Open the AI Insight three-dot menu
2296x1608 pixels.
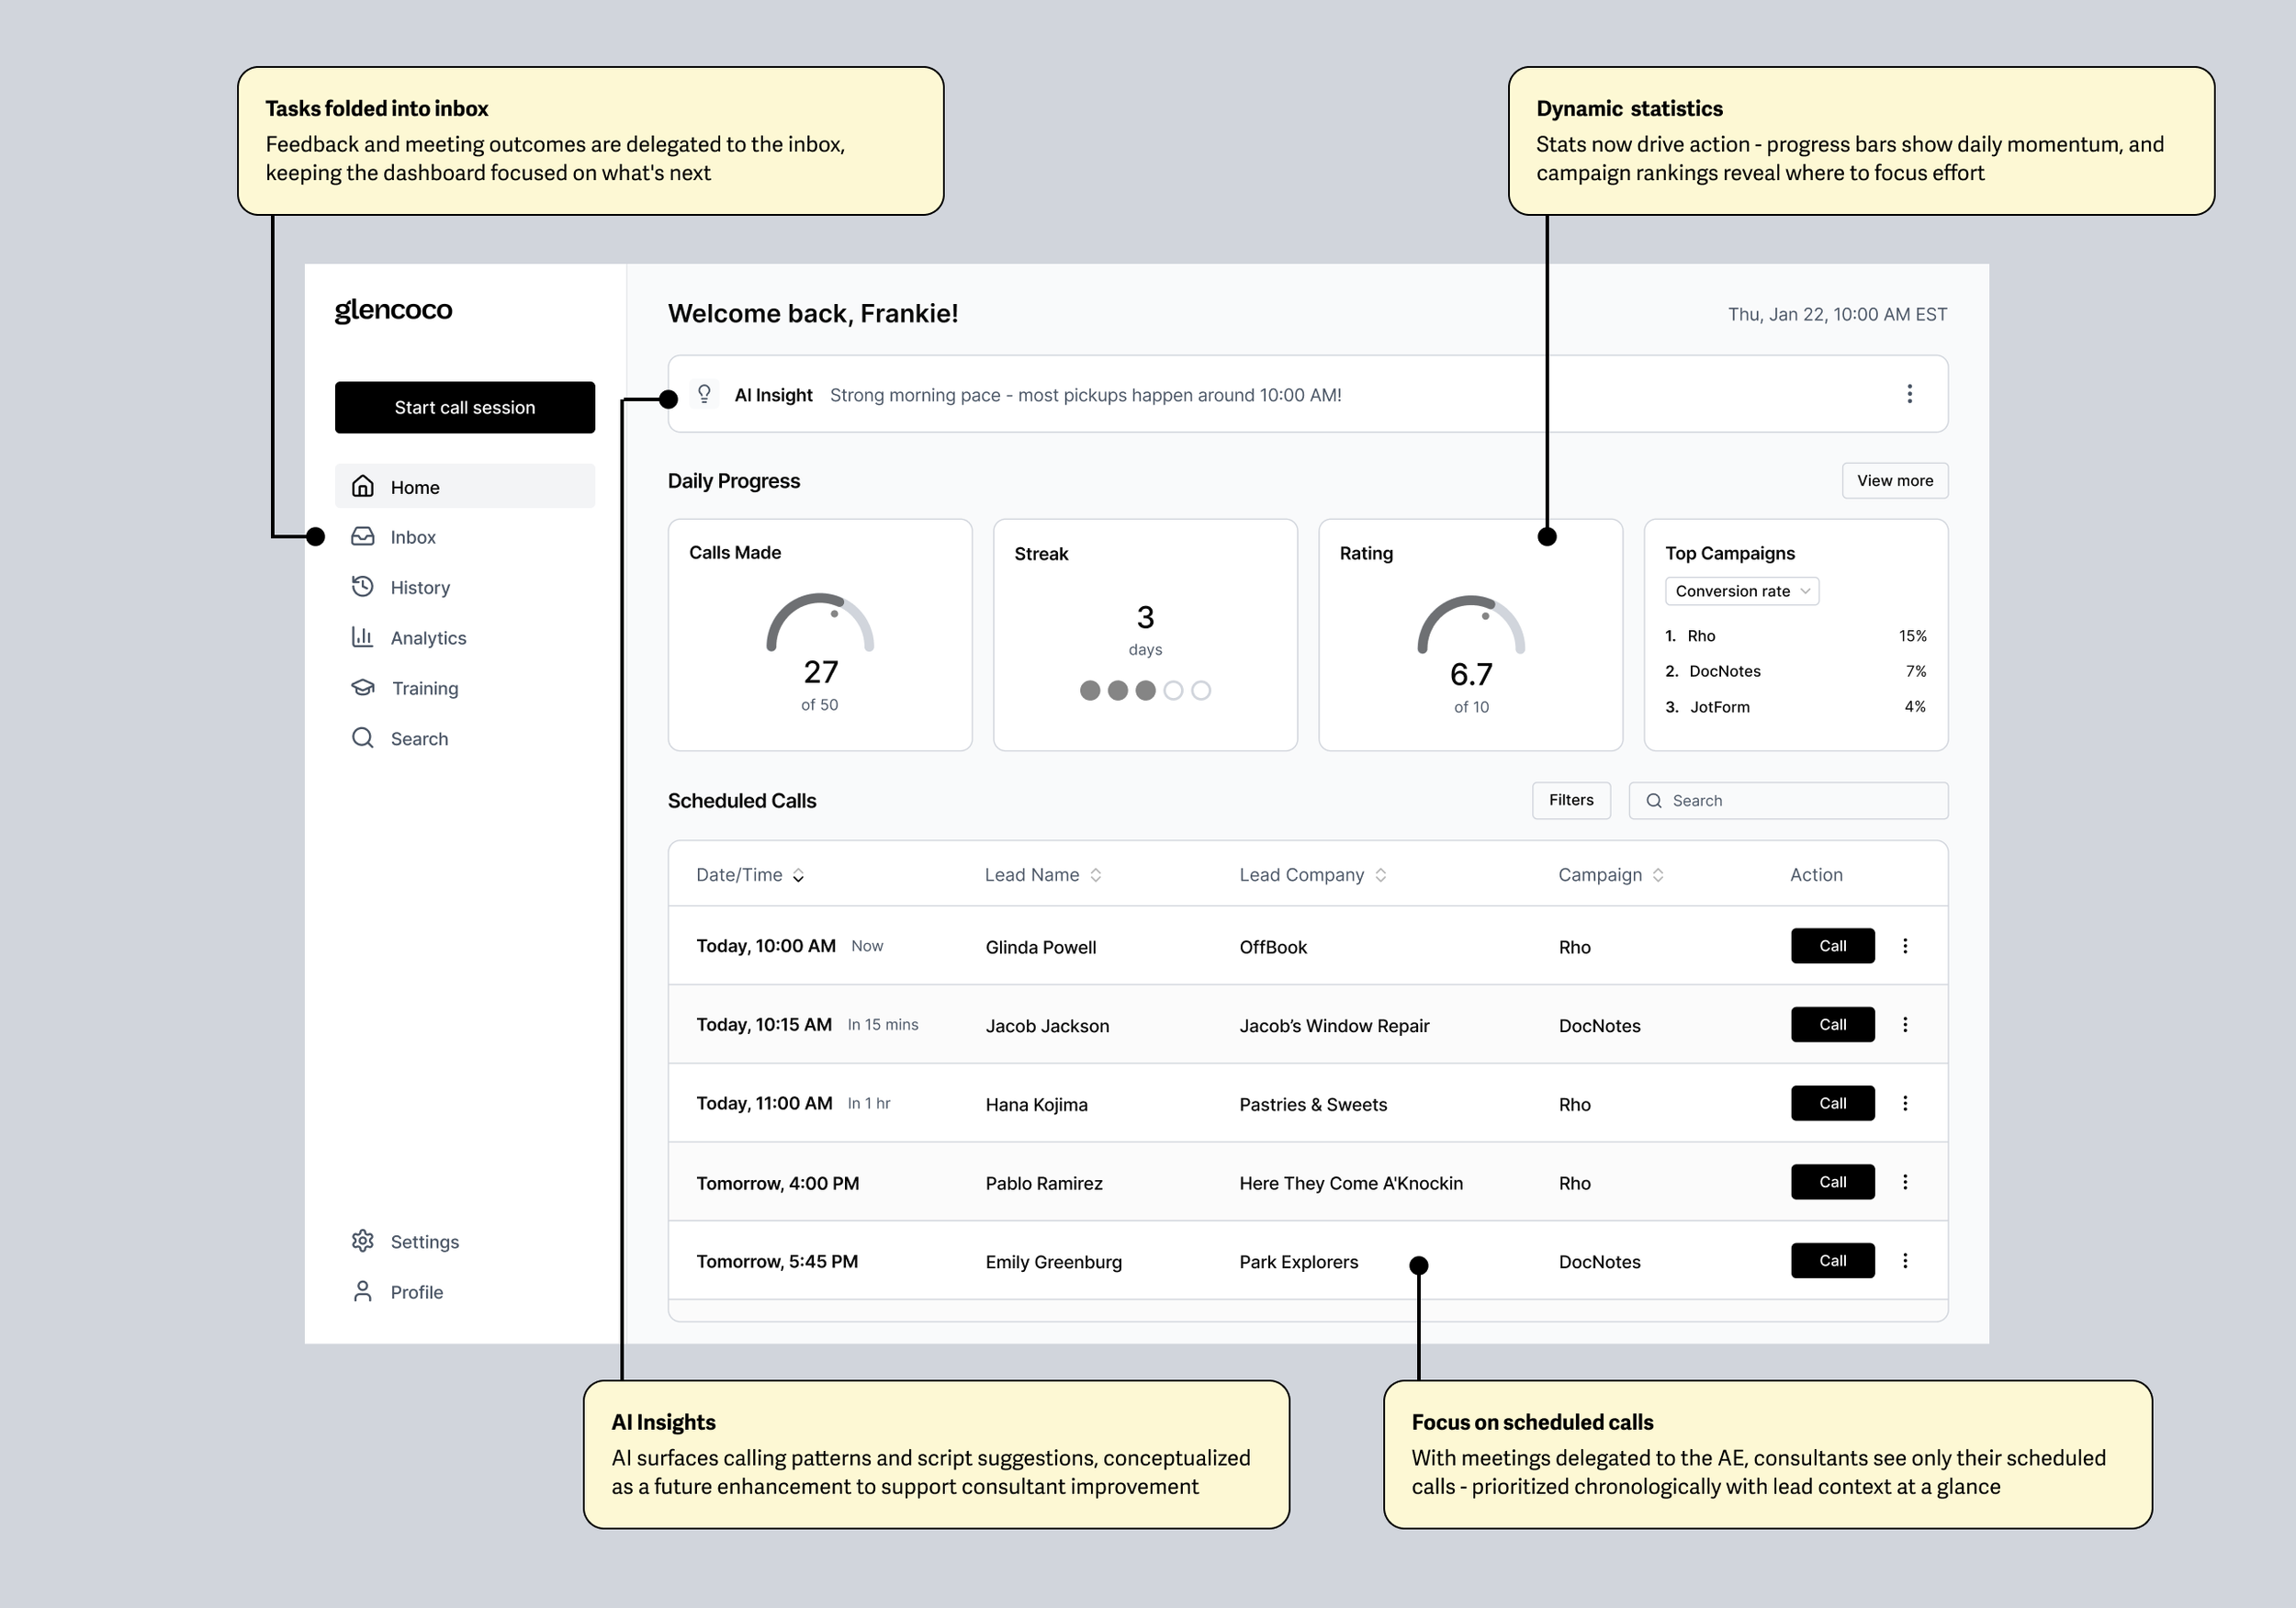coord(1909,394)
